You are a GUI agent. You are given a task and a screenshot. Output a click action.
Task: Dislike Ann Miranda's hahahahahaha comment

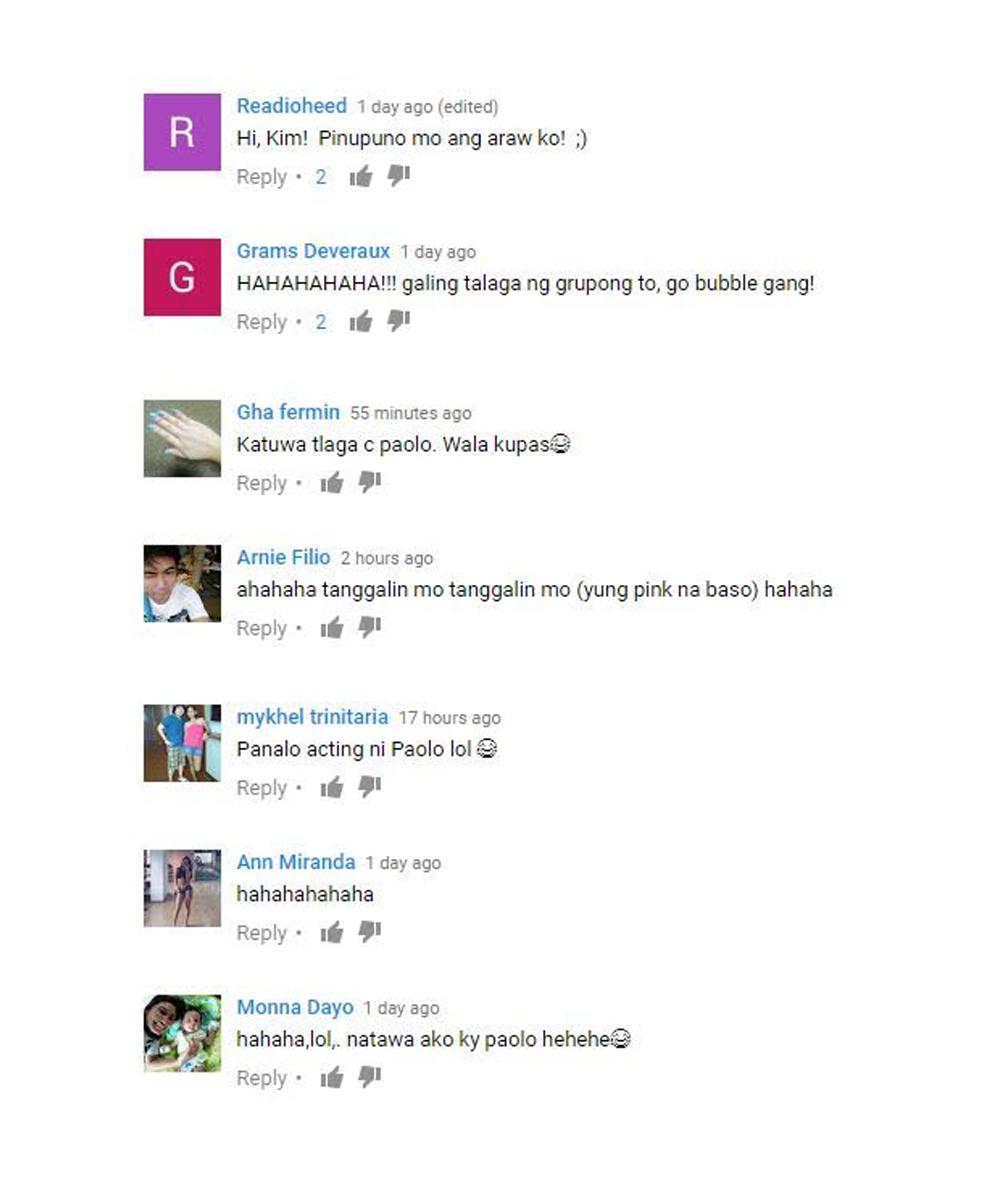369,932
